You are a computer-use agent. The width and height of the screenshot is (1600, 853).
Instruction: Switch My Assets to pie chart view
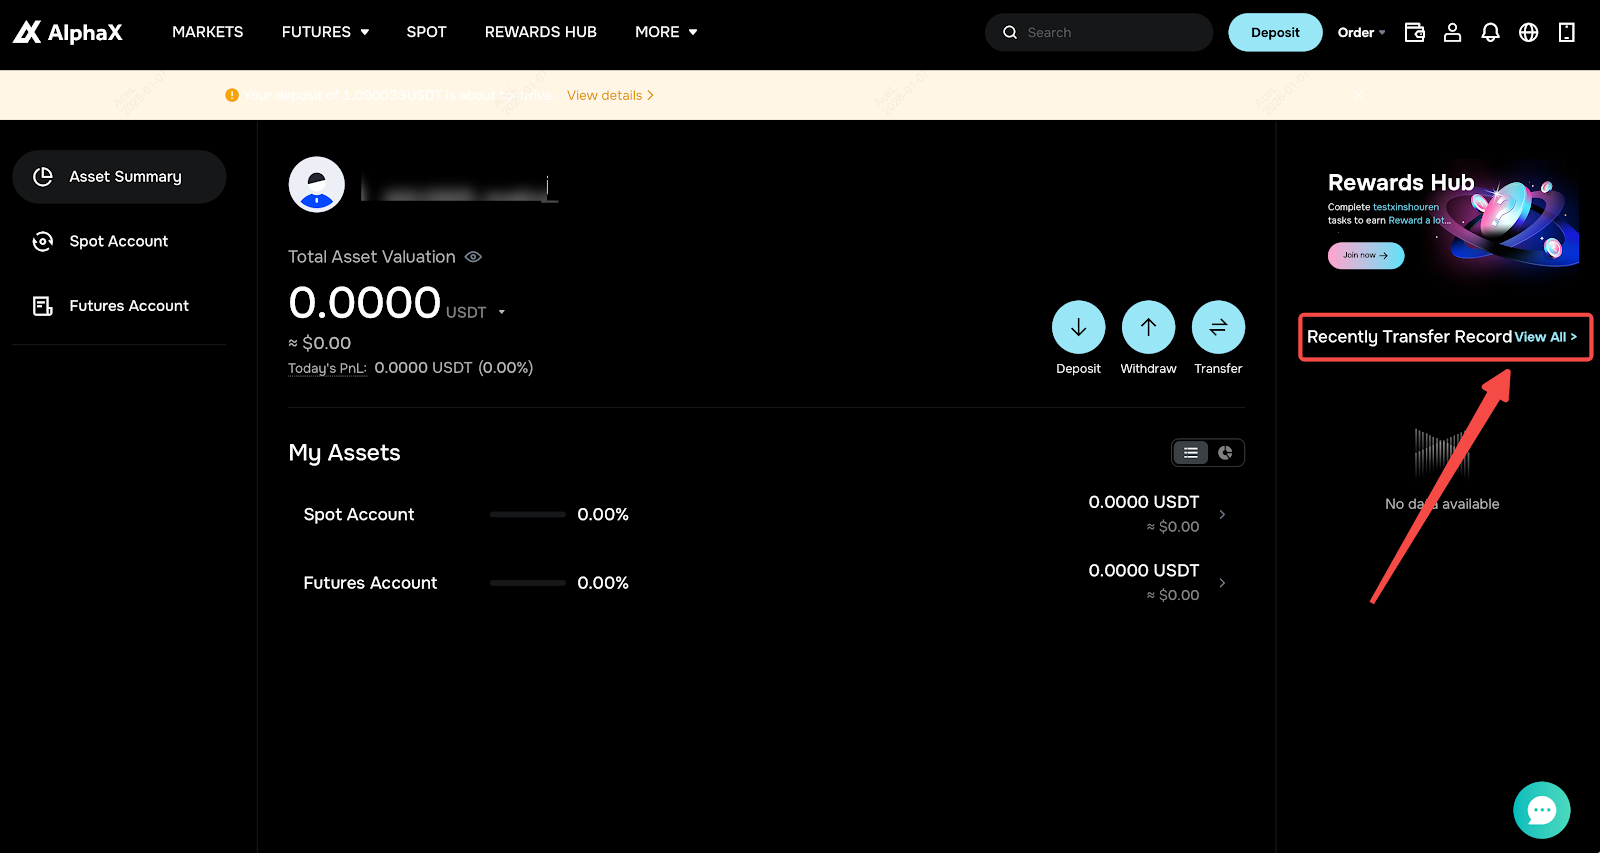tap(1225, 453)
